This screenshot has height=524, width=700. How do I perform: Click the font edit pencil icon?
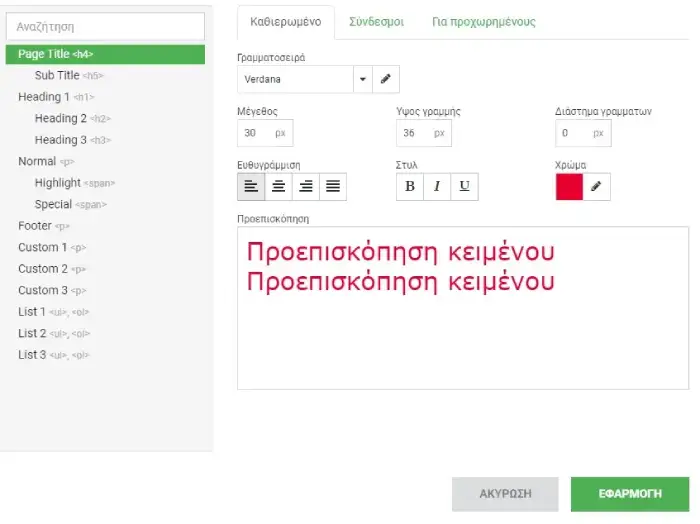386,79
